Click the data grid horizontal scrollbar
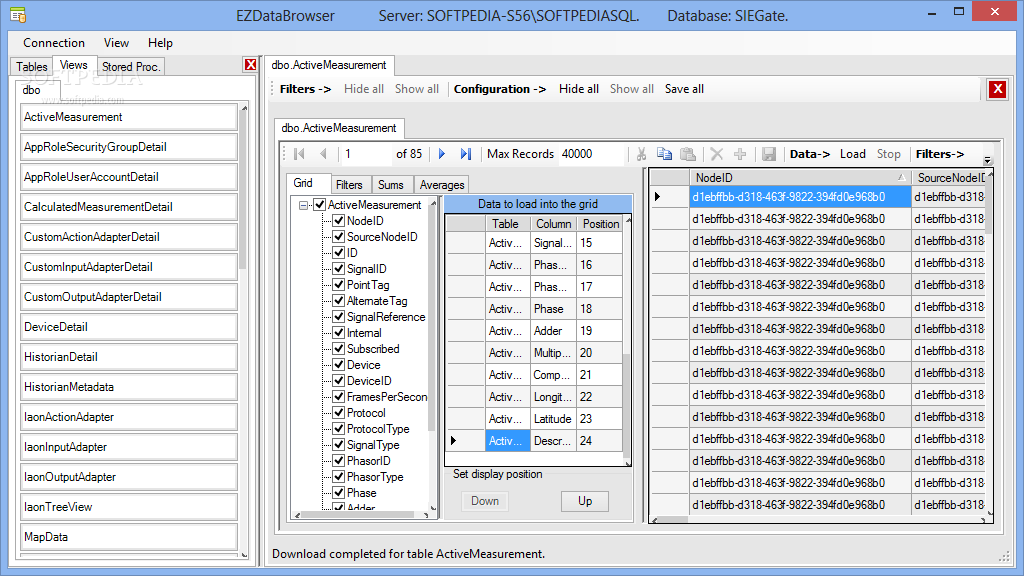This screenshot has height=576, width=1024. (673, 520)
